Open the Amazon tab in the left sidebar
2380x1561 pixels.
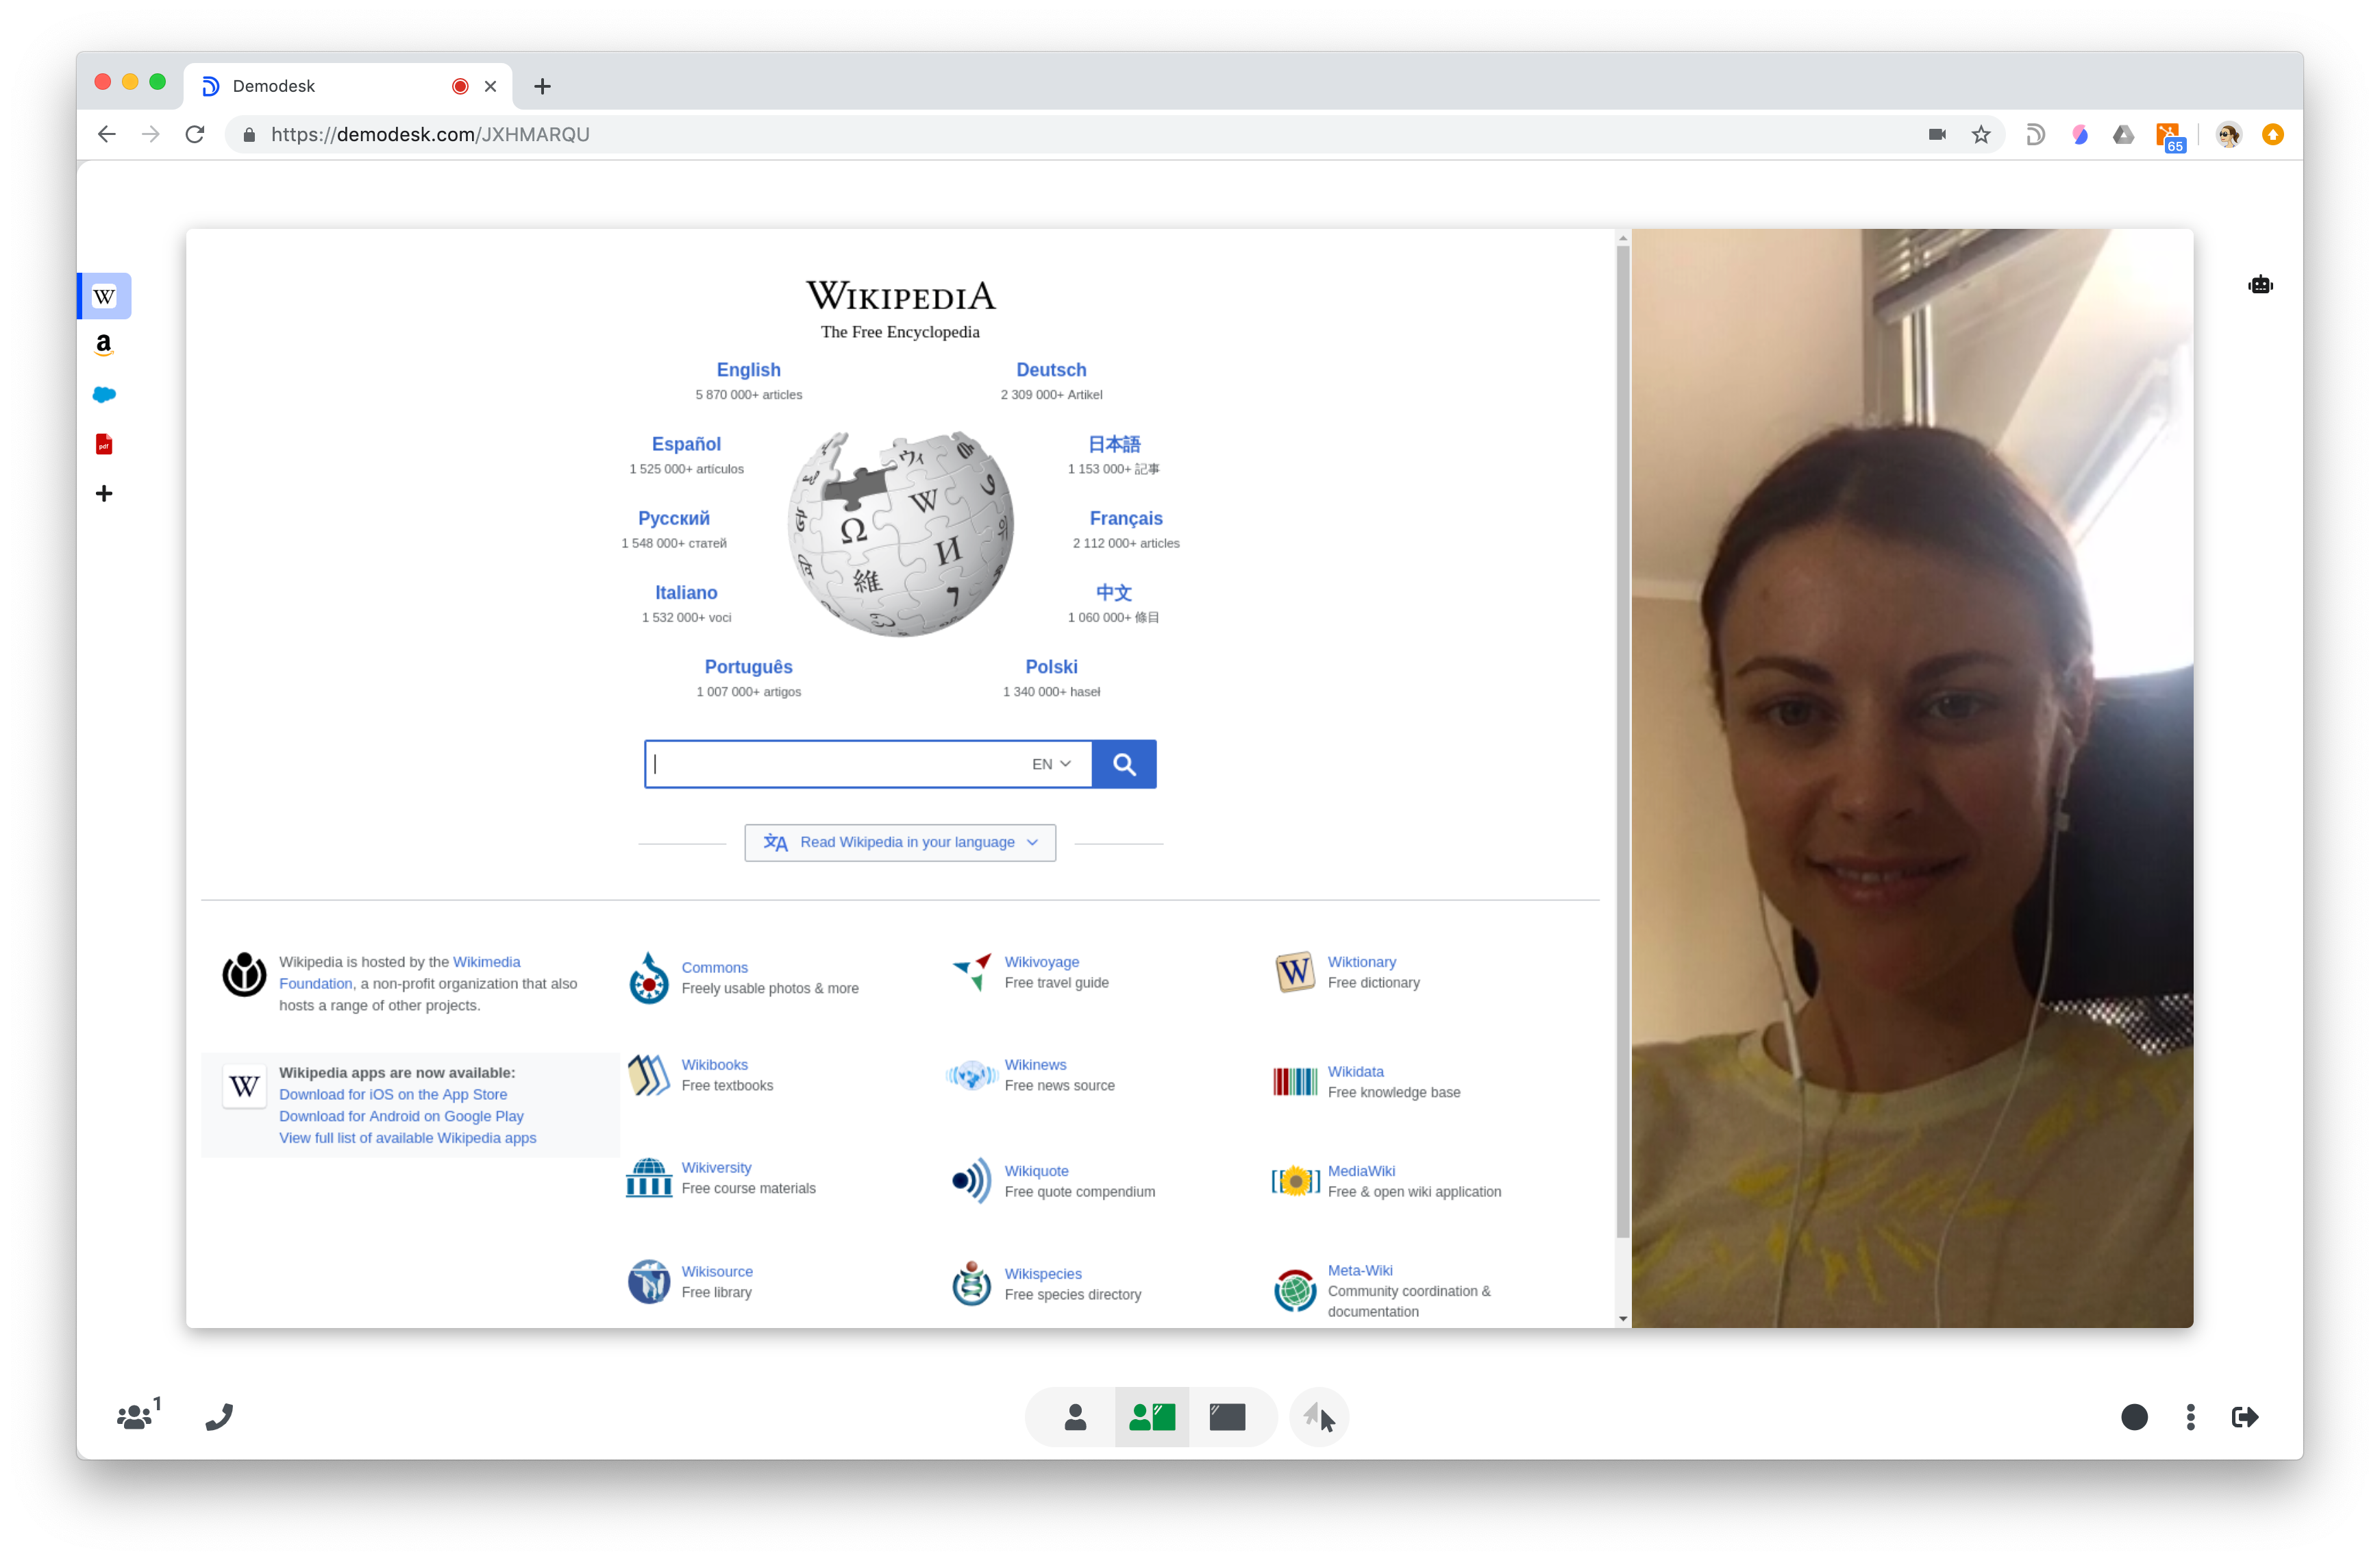point(104,345)
